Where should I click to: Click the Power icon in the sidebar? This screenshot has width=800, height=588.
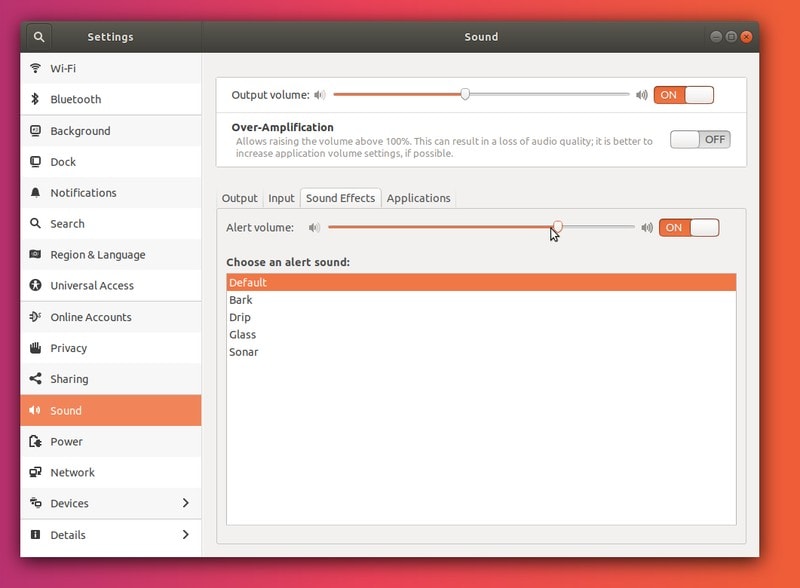[36, 441]
